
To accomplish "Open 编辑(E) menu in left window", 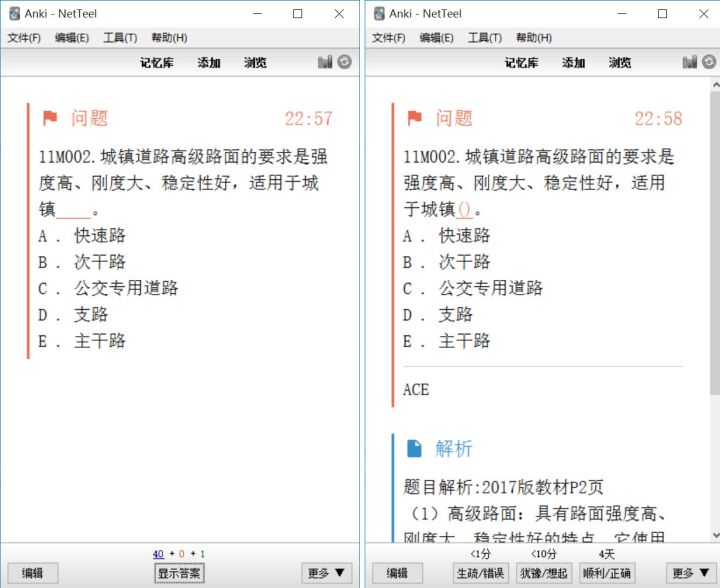I will pyautogui.click(x=72, y=38).
